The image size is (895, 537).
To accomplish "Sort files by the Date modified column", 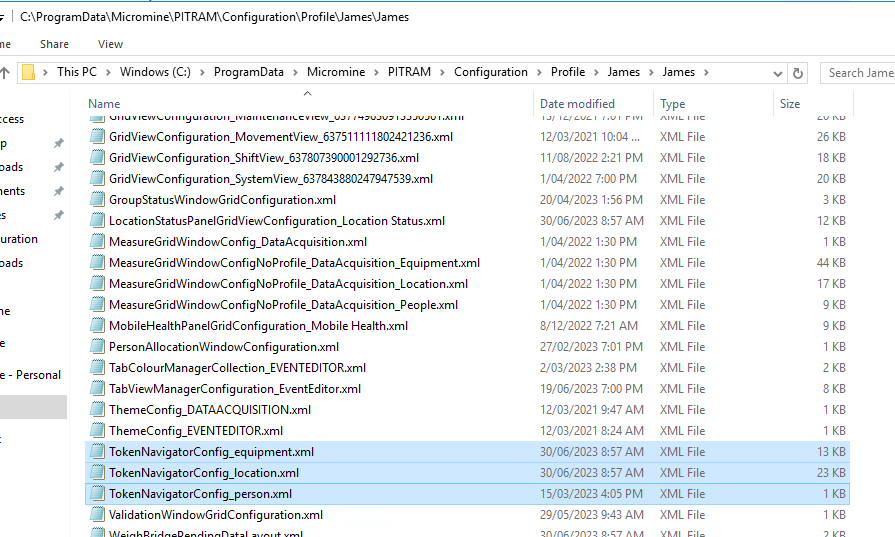I will pyautogui.click(x=577, y=104).
